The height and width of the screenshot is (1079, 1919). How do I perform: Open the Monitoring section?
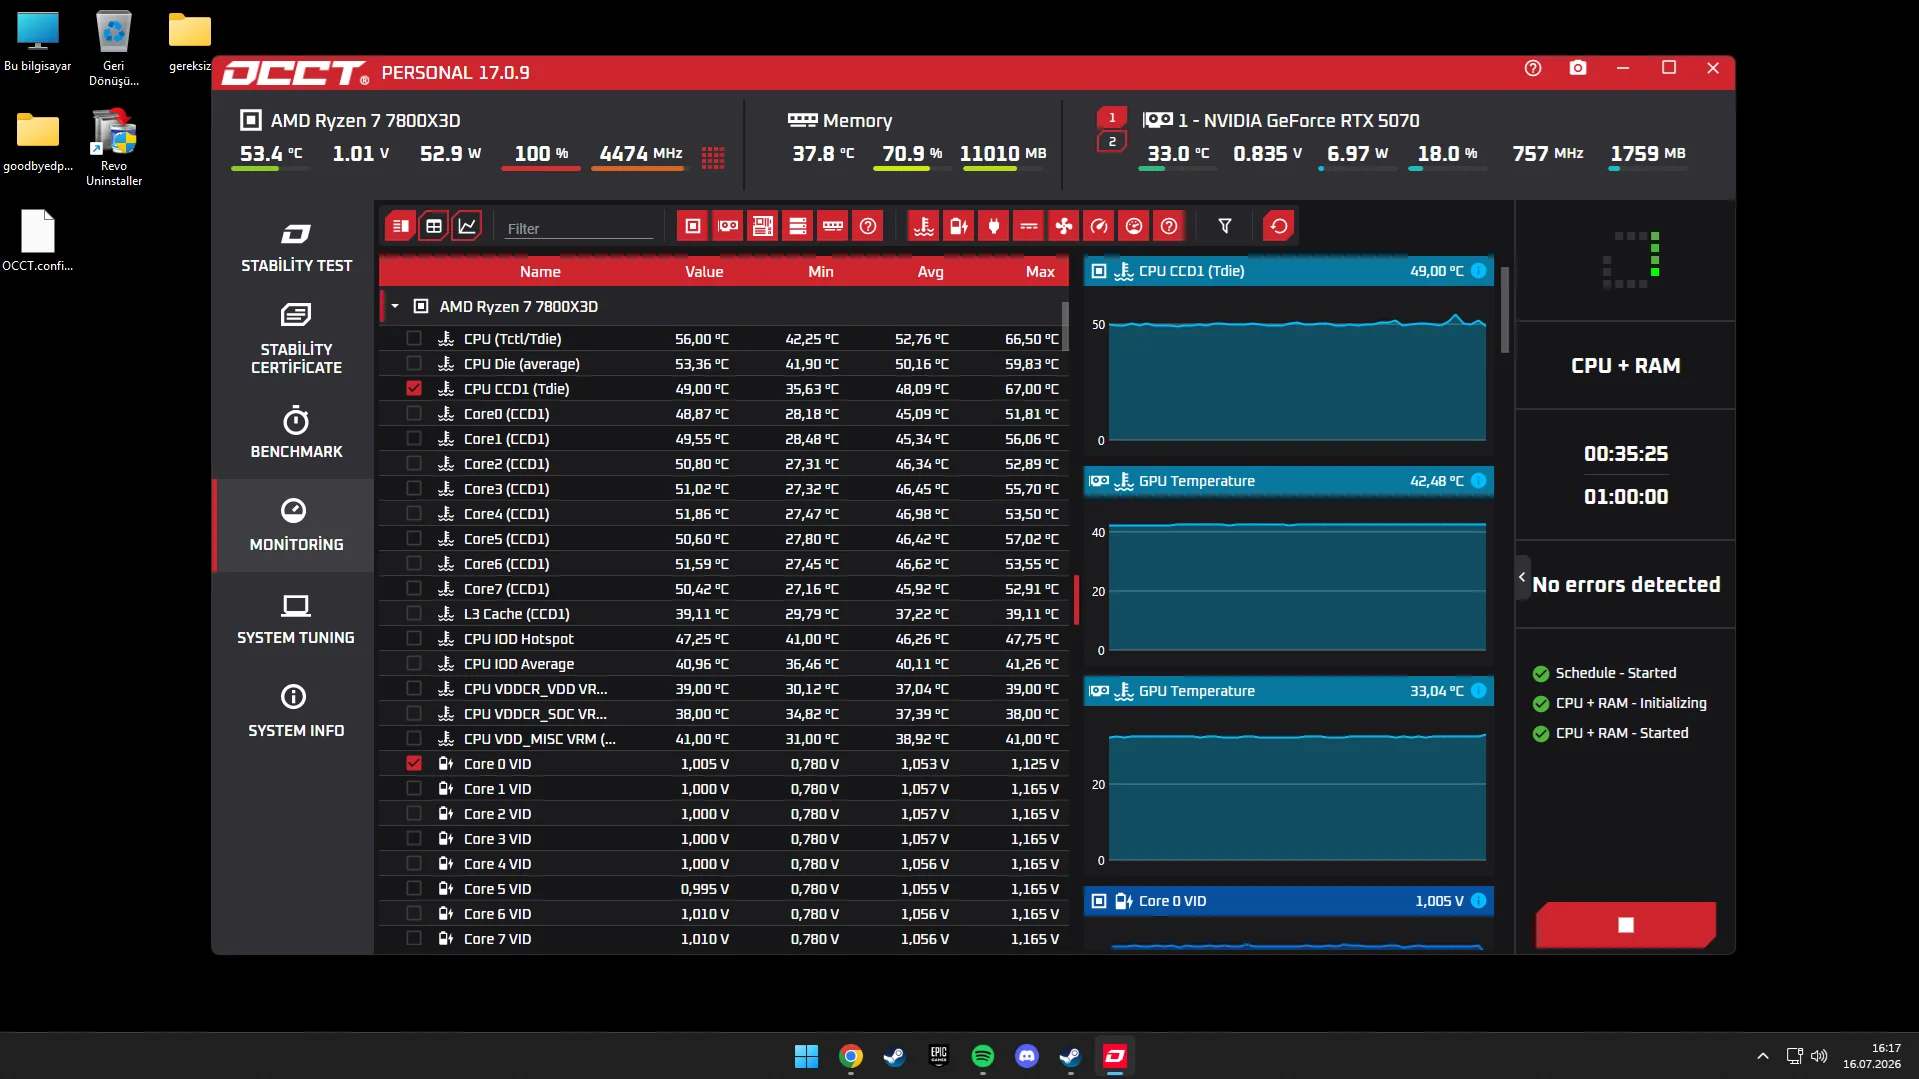coord(296,525)
